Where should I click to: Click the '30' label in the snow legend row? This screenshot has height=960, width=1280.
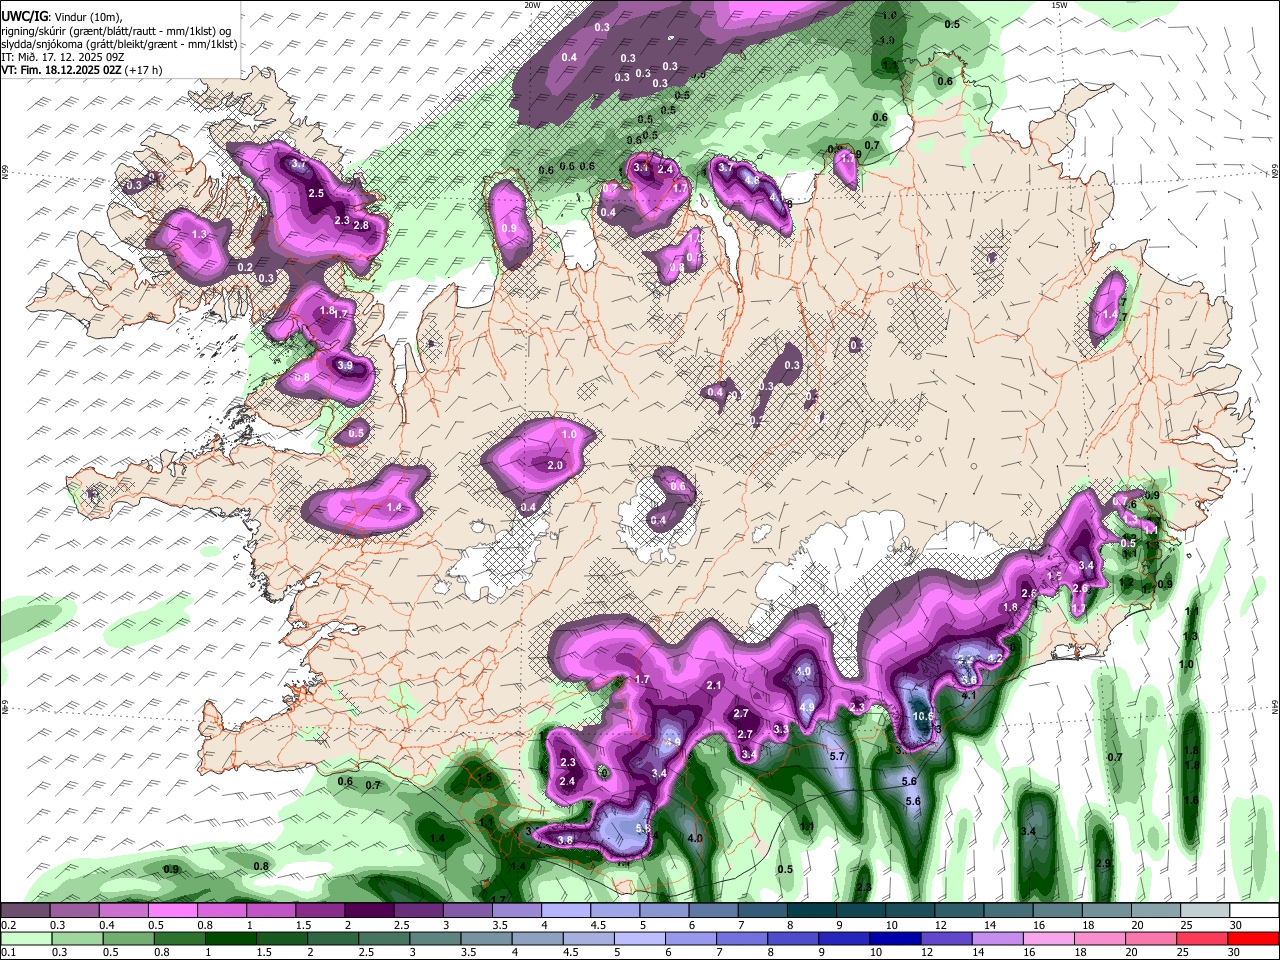tap(1236, 926)
